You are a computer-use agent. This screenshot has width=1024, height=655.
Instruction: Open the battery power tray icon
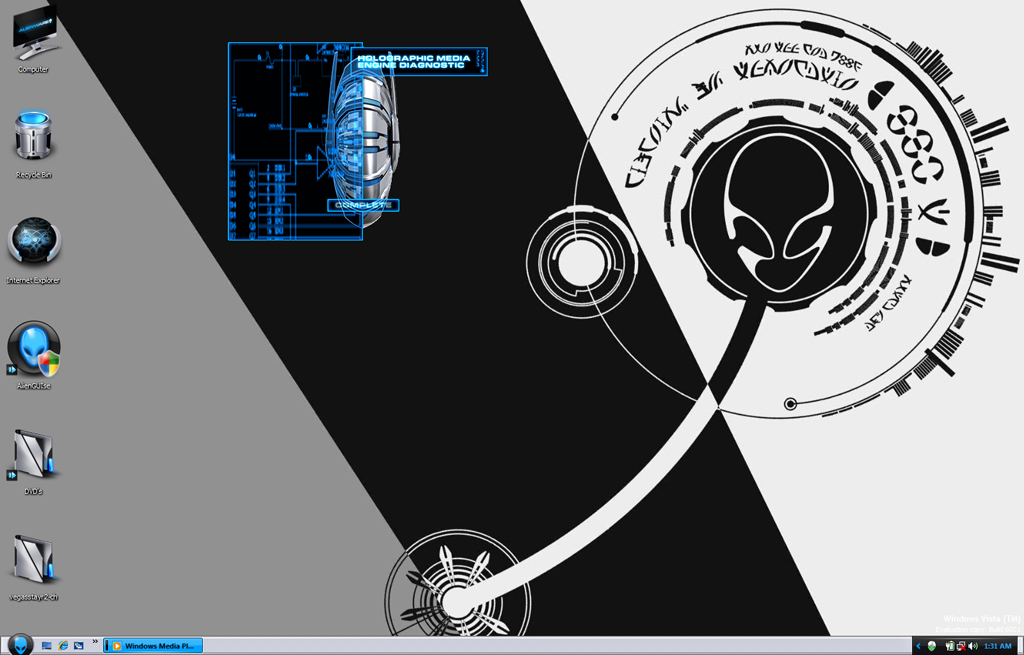click(950, 646)
